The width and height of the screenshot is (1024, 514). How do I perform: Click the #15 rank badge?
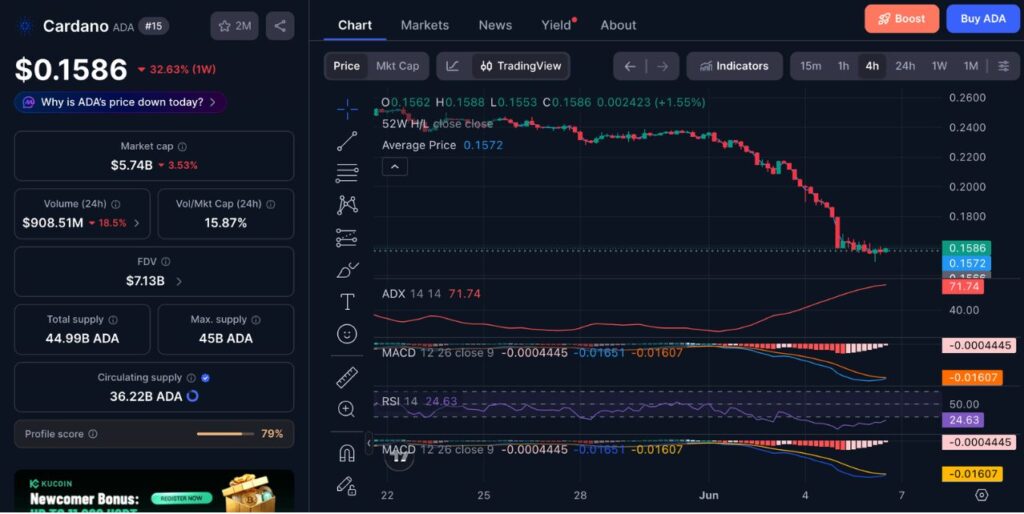[x=153, y=26]
